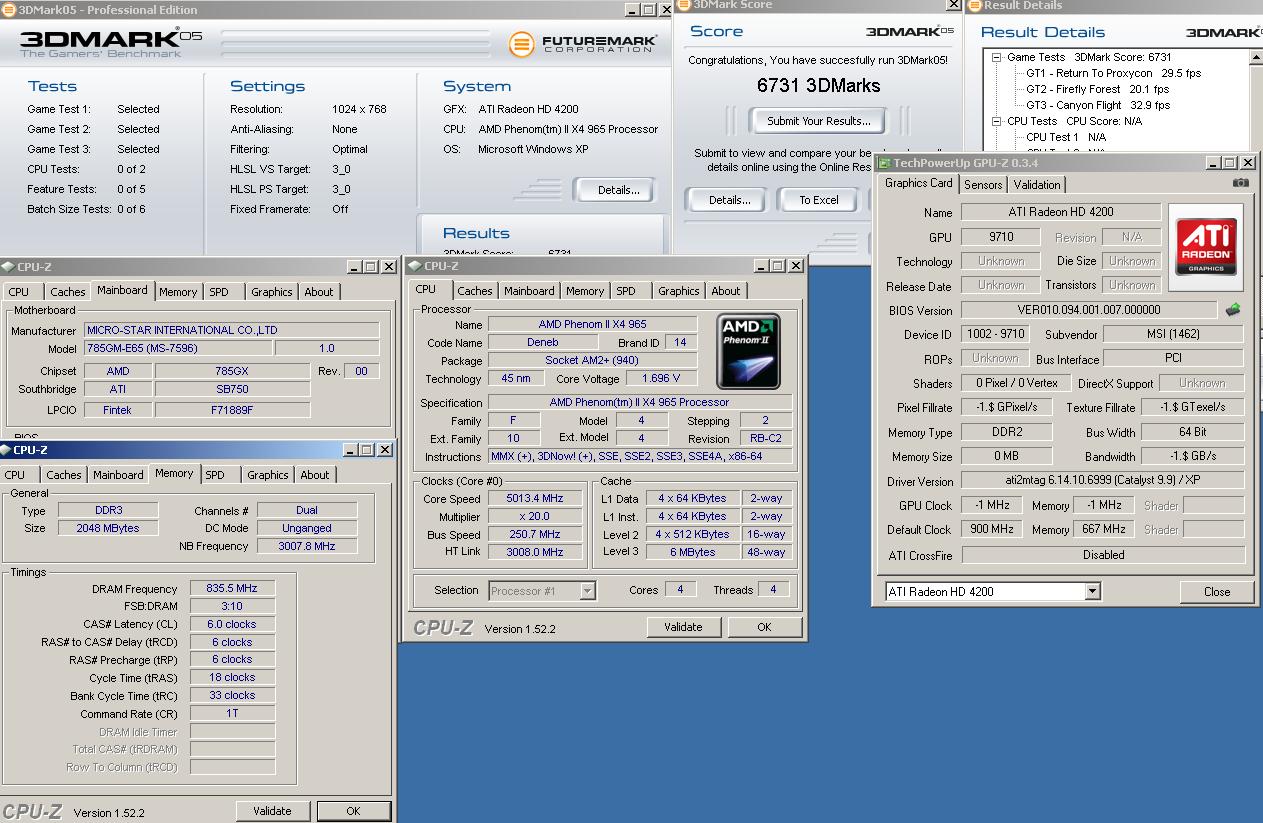The width and height of the screenshot is (1263, 823).
Task: Open the Memory tab in the CPU-Z processor window
Action: pyautogui.click(x=585, y=291)
